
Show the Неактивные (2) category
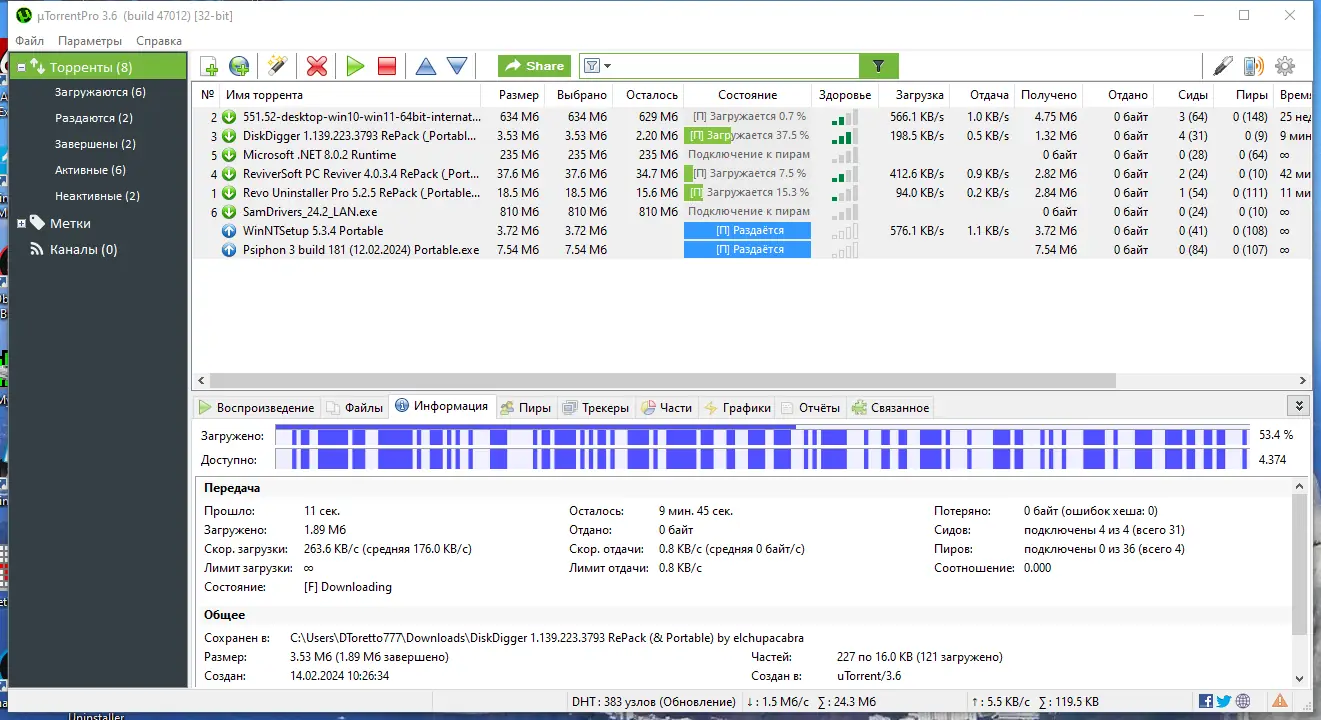pyautogui.click(x=97, y=196)
